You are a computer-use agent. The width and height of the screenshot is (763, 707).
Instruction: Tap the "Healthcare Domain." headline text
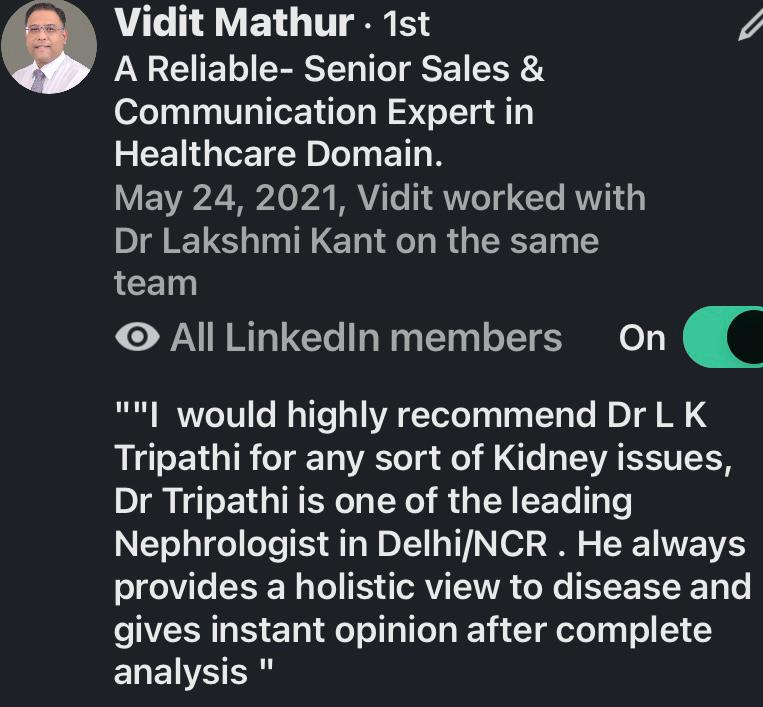click(x=279, y=154)
